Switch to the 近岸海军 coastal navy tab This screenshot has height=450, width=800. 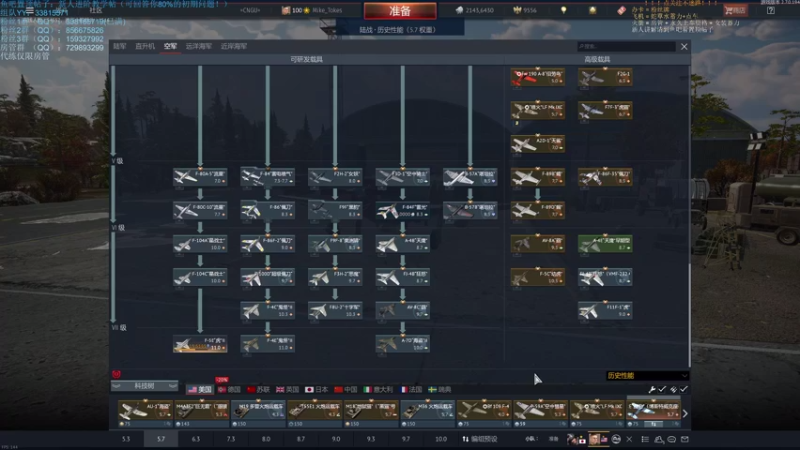[234, 46]
